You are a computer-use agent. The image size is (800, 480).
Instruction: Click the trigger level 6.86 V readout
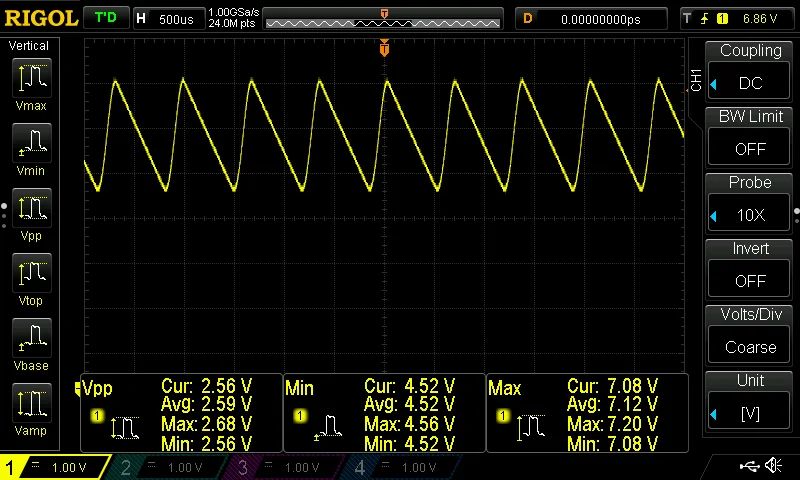click(760, 19)
